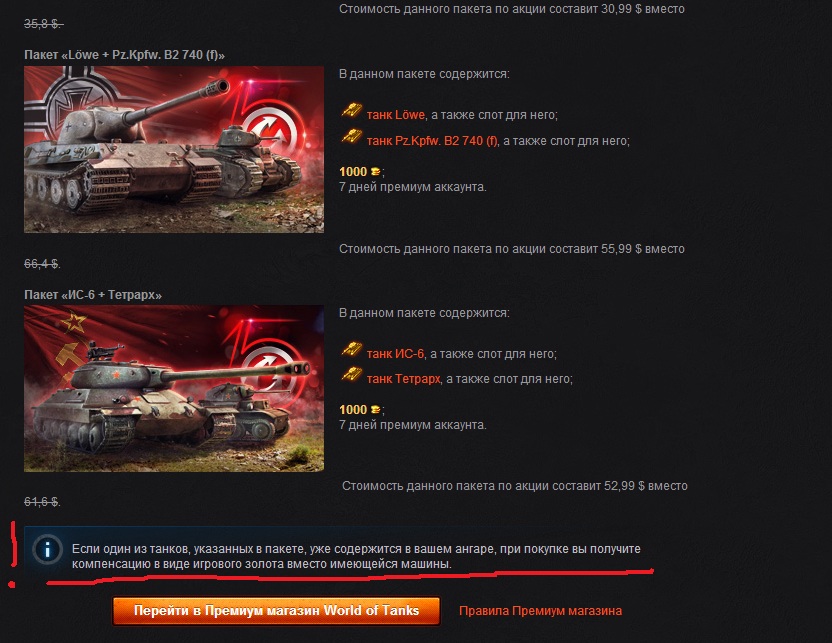Viewport: 832px width, 643px height.
Task: Open the "танк Löwe" link
Action: 396,115
